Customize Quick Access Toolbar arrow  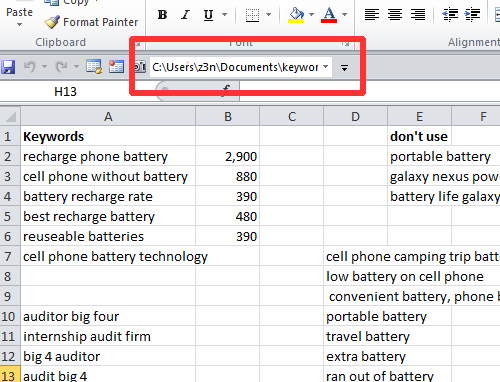click(x=344, y=68)
